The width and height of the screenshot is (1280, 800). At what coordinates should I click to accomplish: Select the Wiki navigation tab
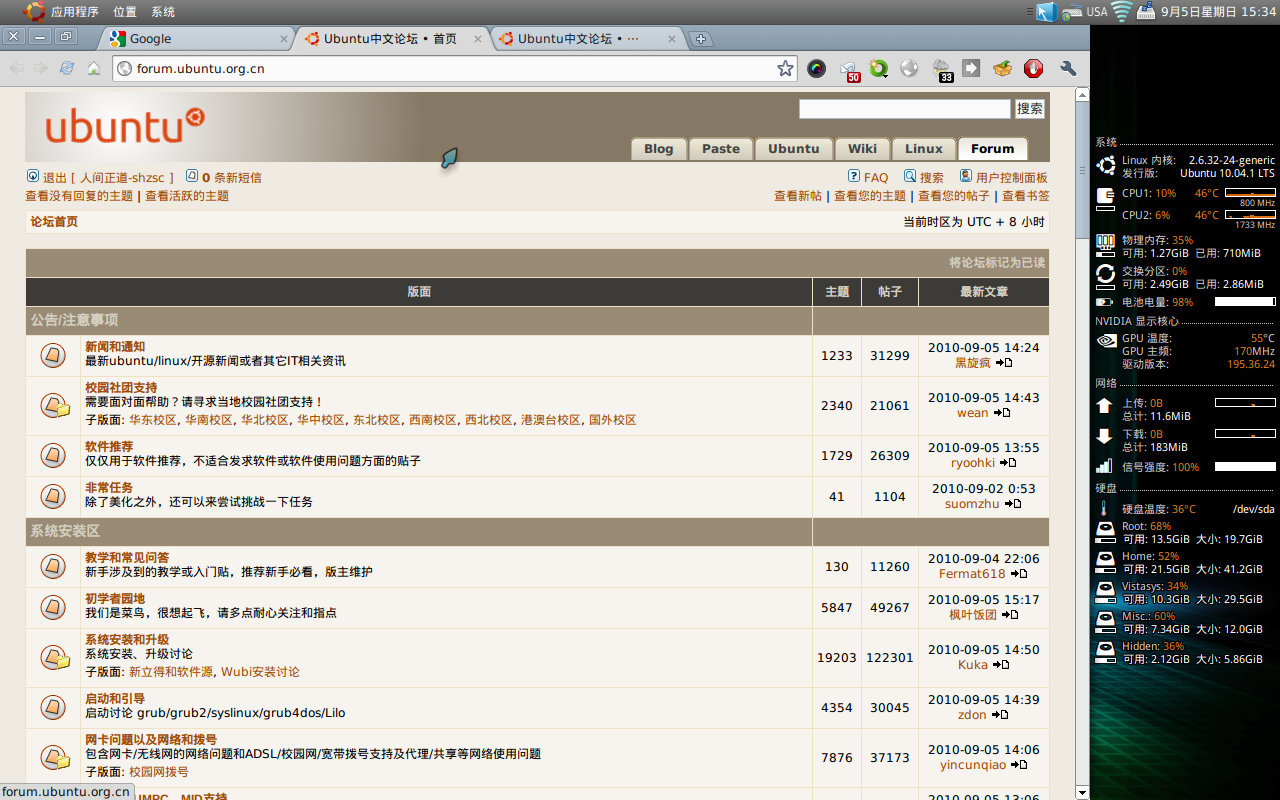[x=862, y=149]
